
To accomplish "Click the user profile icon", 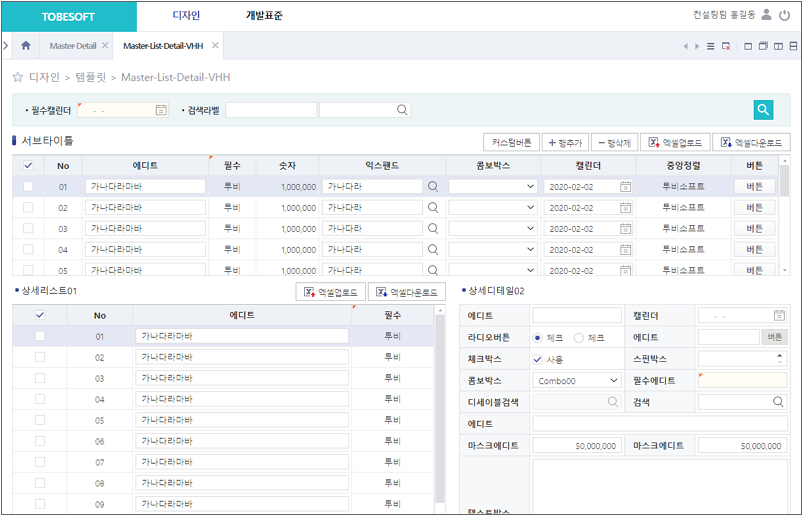I will point(766,15).
